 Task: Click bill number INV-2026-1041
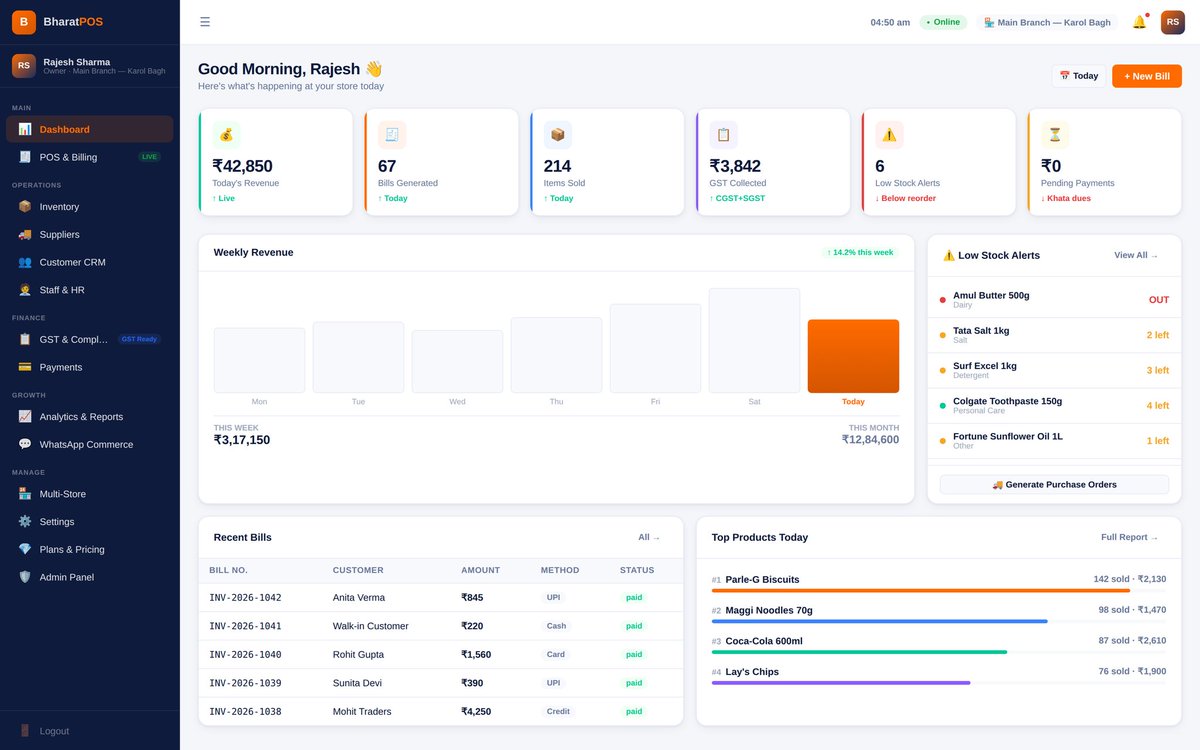(x=245, y=626)
